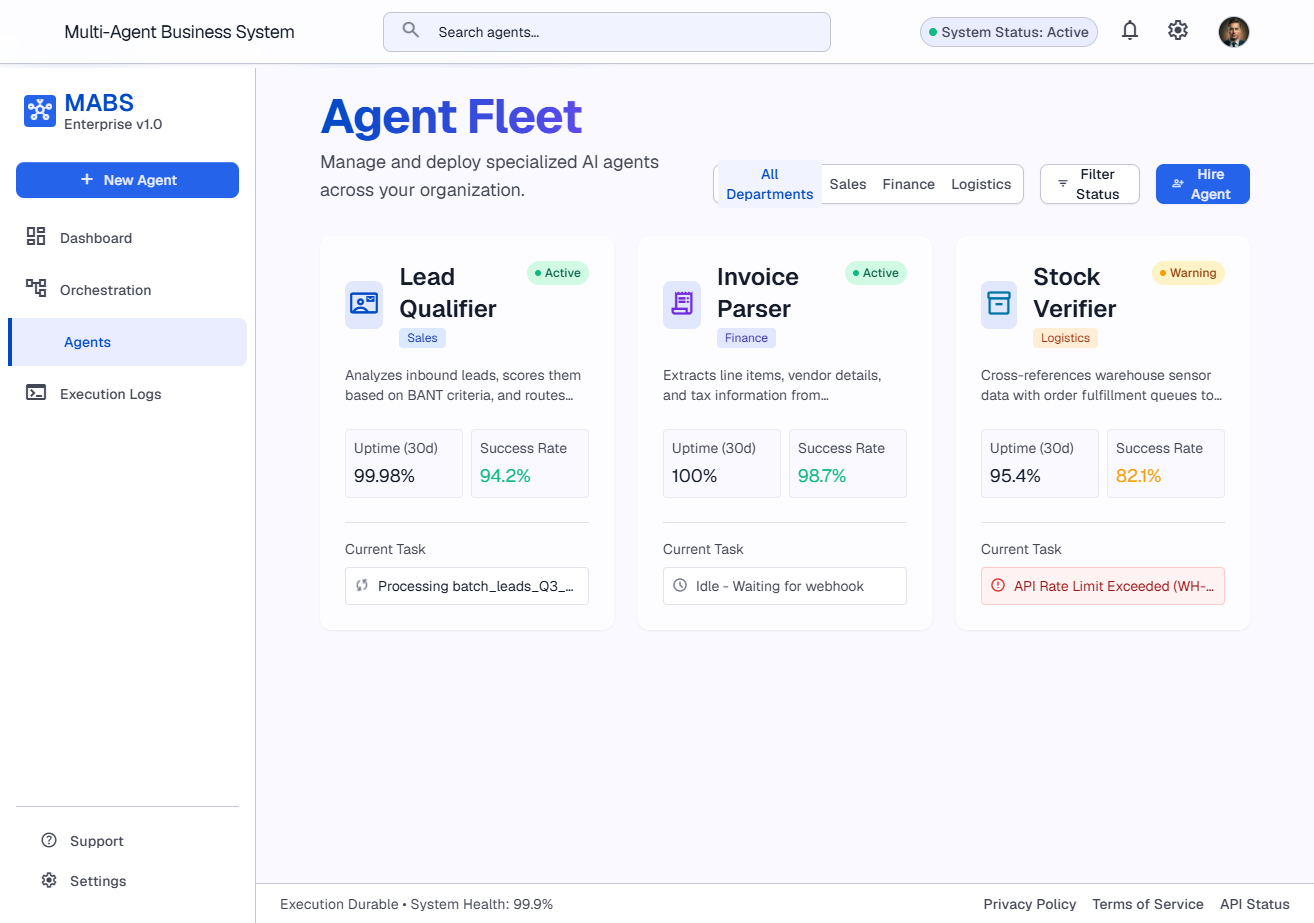Click the Support question mark icon

point(49,840)
